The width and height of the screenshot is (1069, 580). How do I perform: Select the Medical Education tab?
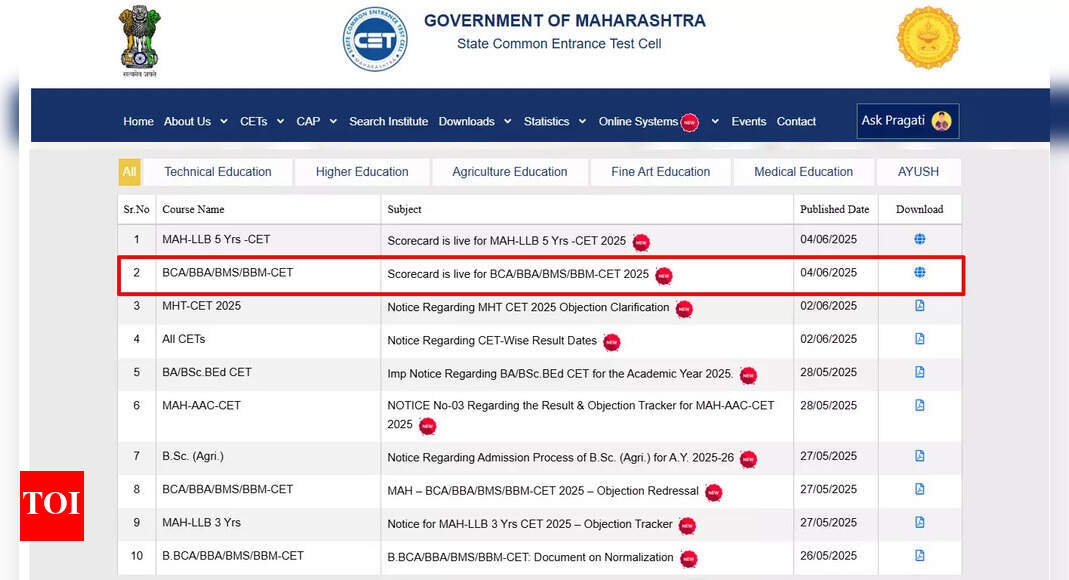(803, 172)
